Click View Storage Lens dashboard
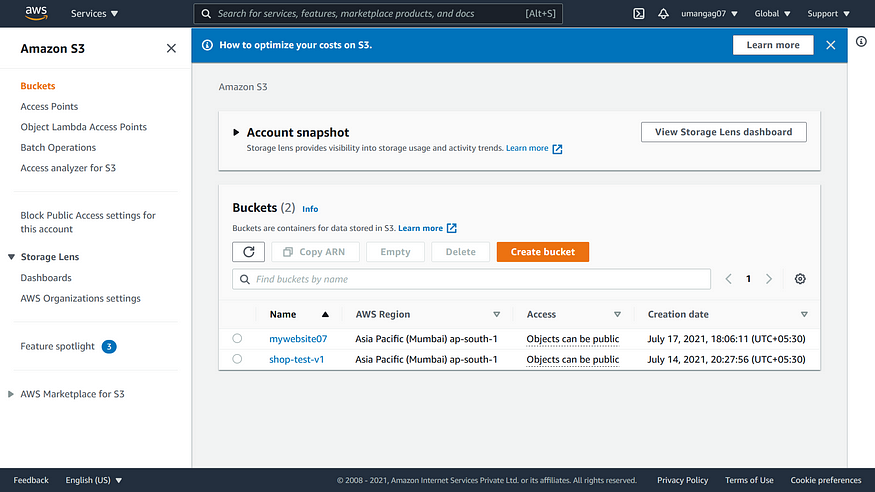The height and width of the screenshot is (492, 875). [723, 132]
